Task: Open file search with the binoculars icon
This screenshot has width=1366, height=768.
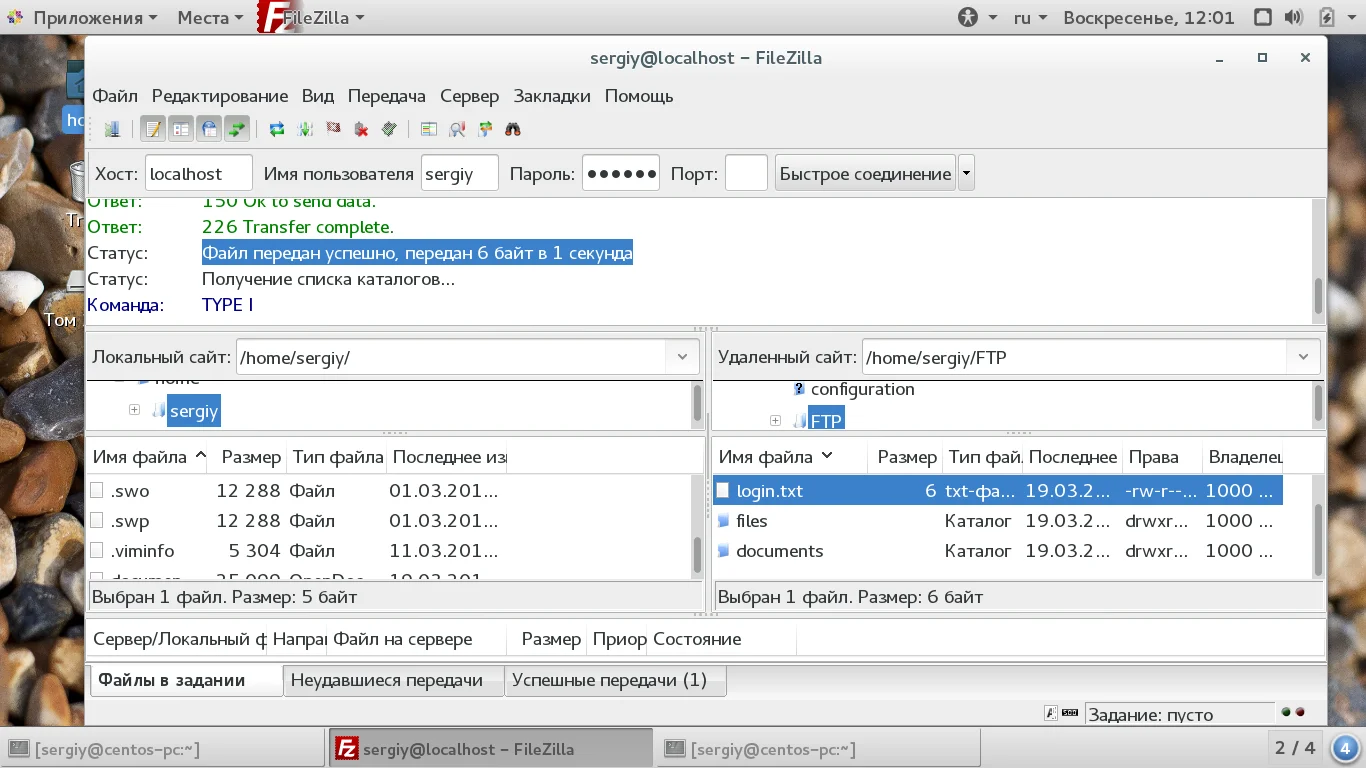Action: click(513, 129)
